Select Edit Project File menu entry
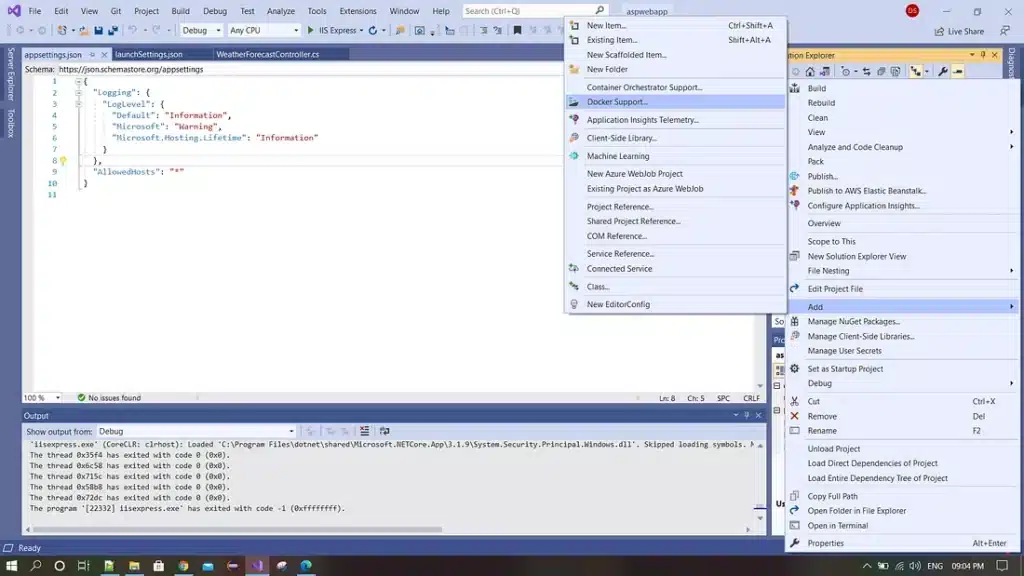1024x576 pixels. point(905,289)
